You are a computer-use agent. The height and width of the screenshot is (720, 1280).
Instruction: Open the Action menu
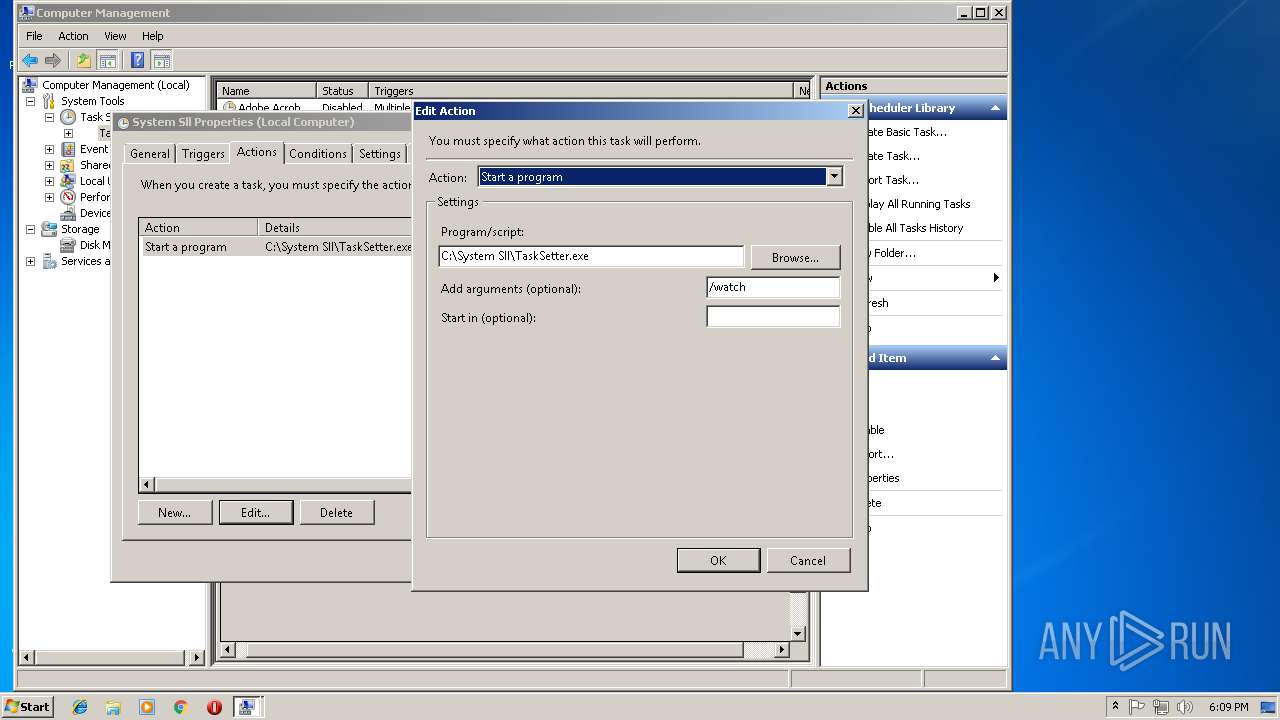(x=73, y=35)
